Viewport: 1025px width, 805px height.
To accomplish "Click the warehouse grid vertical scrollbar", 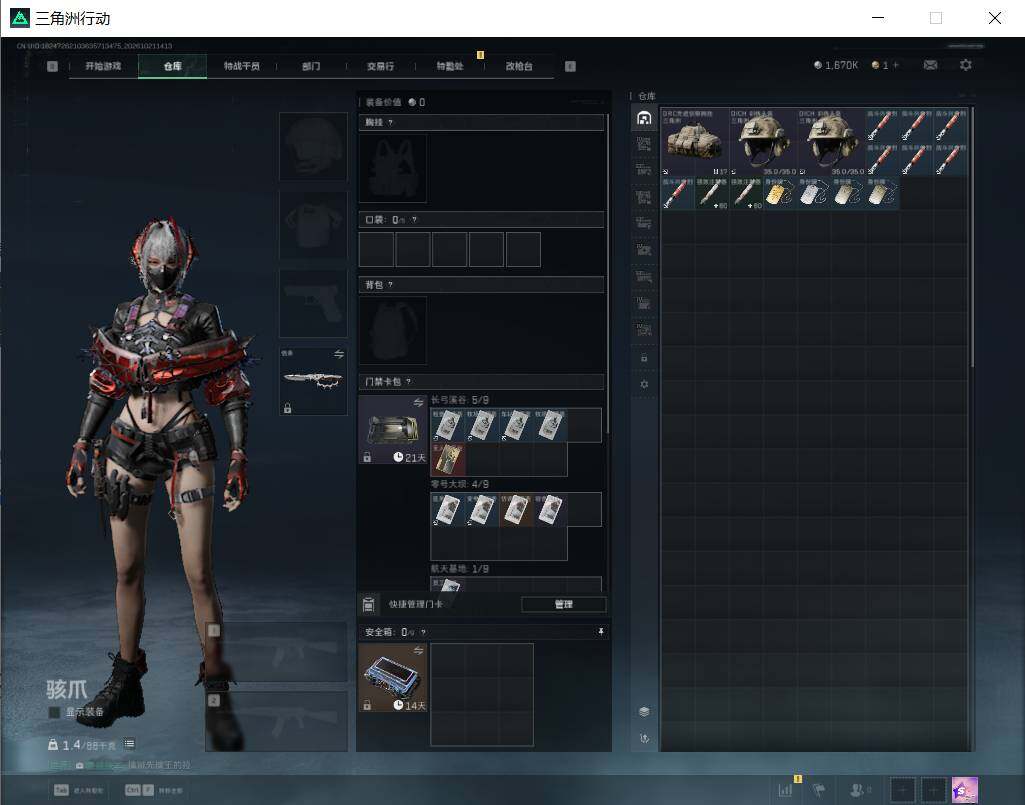I will (972, 237).
